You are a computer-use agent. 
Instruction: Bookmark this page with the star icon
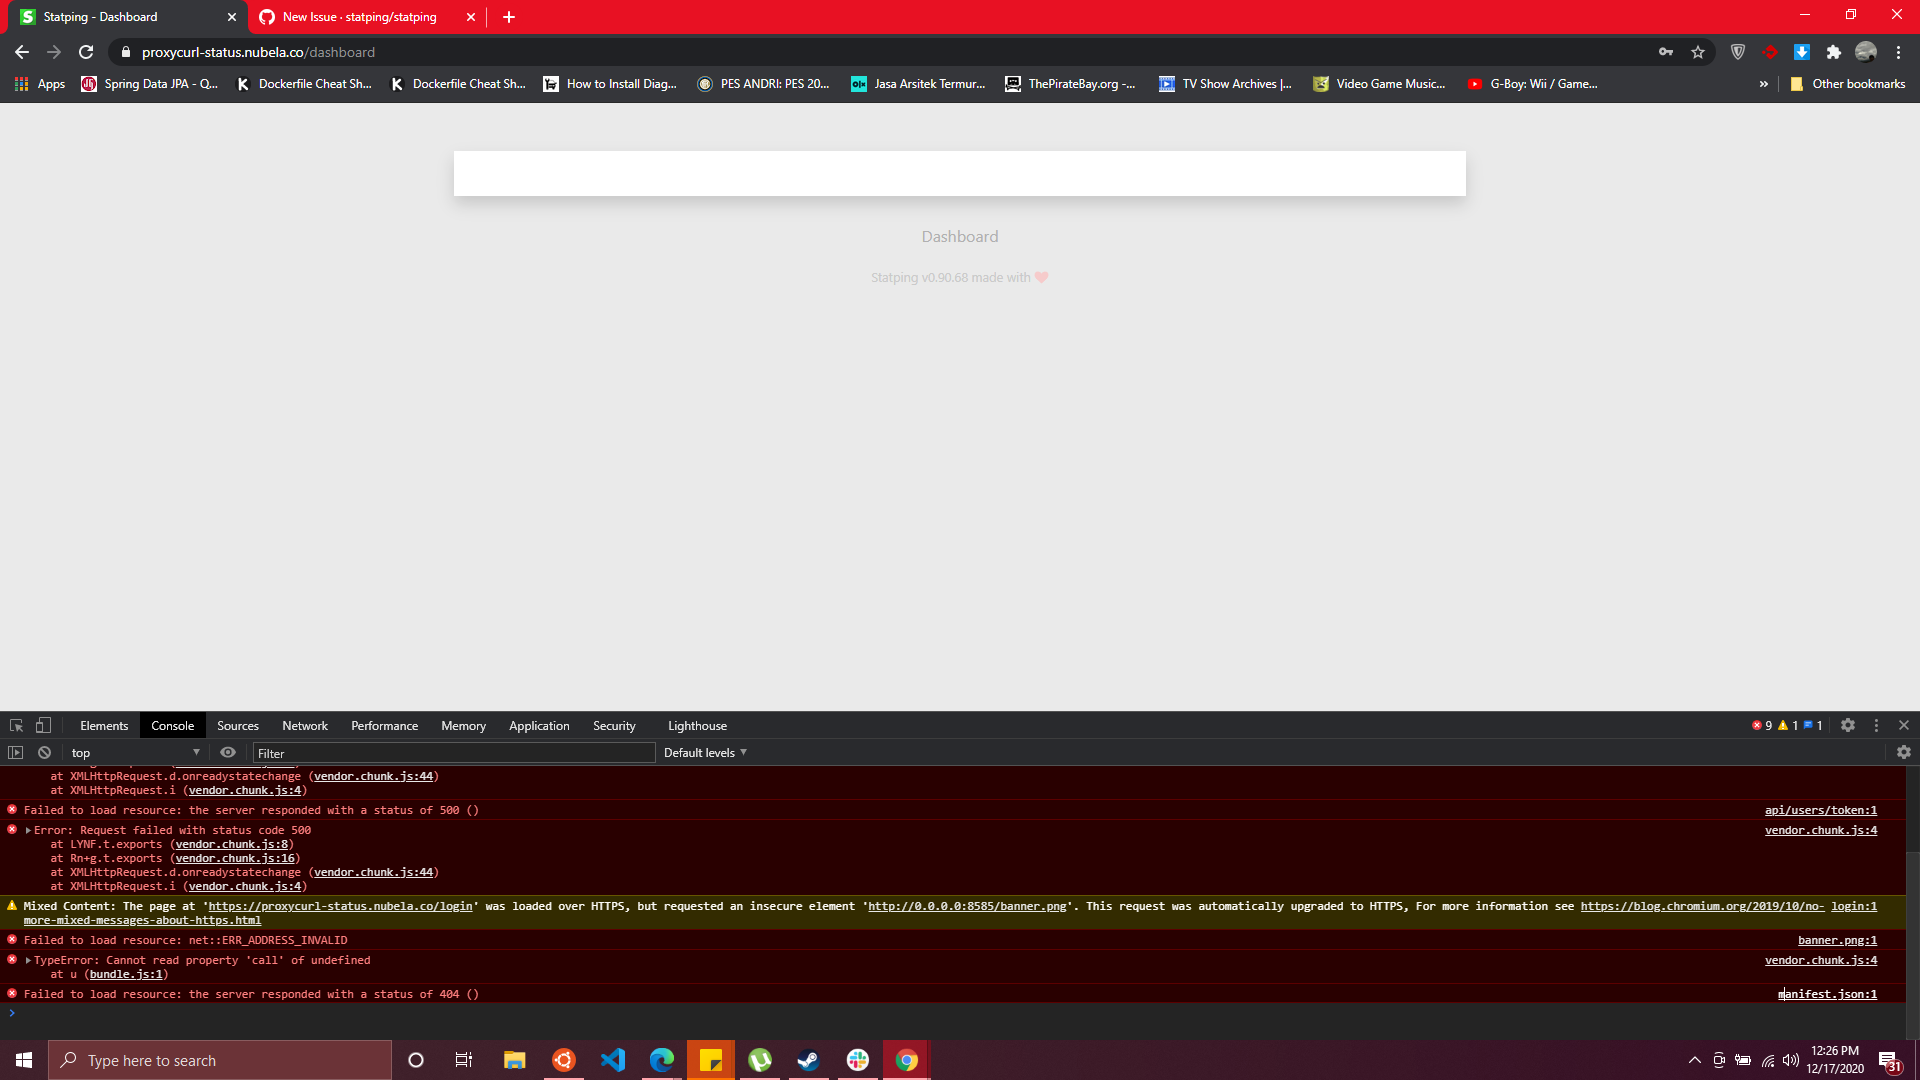click(x=1698, y=52)
